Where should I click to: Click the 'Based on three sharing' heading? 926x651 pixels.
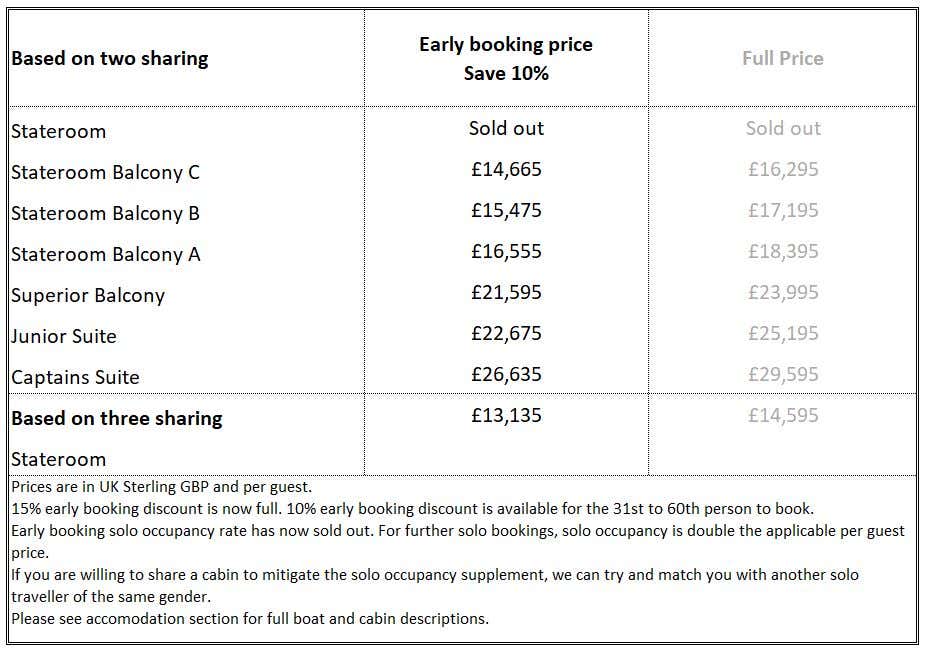click(117, 418)
